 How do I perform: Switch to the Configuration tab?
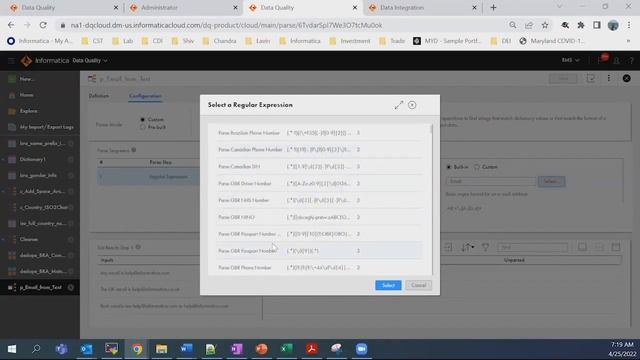[x=145, y=96]
